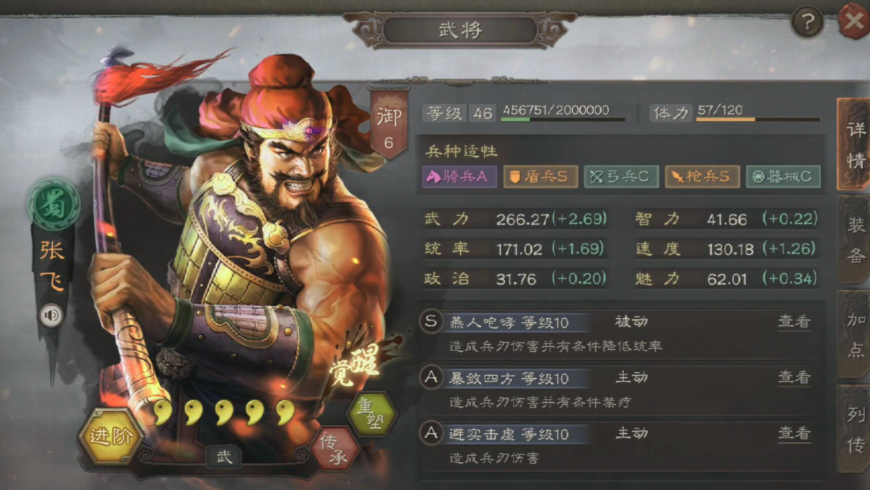
Task: Click the question mark help icon
Action: 807,22
